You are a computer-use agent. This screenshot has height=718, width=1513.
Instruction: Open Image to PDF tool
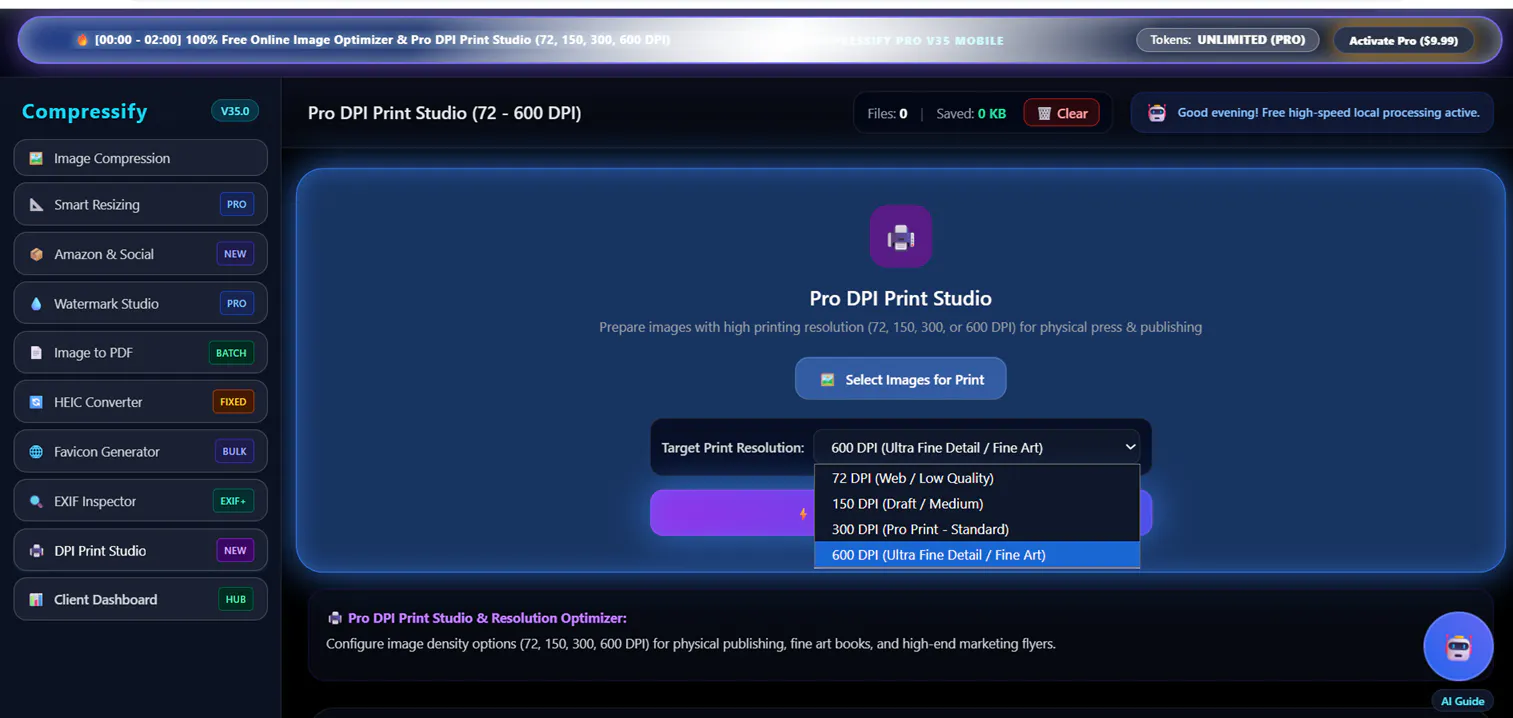(x=141, y=353)
